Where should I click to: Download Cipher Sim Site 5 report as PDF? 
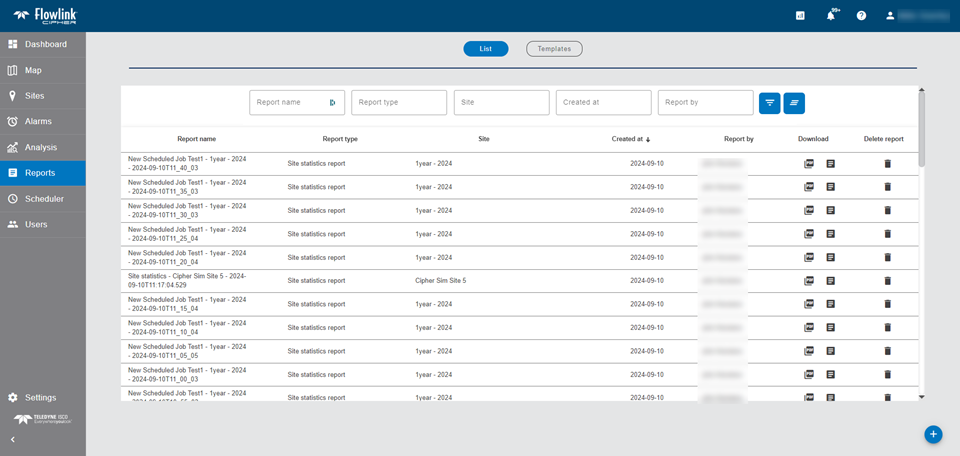point(809,281)
